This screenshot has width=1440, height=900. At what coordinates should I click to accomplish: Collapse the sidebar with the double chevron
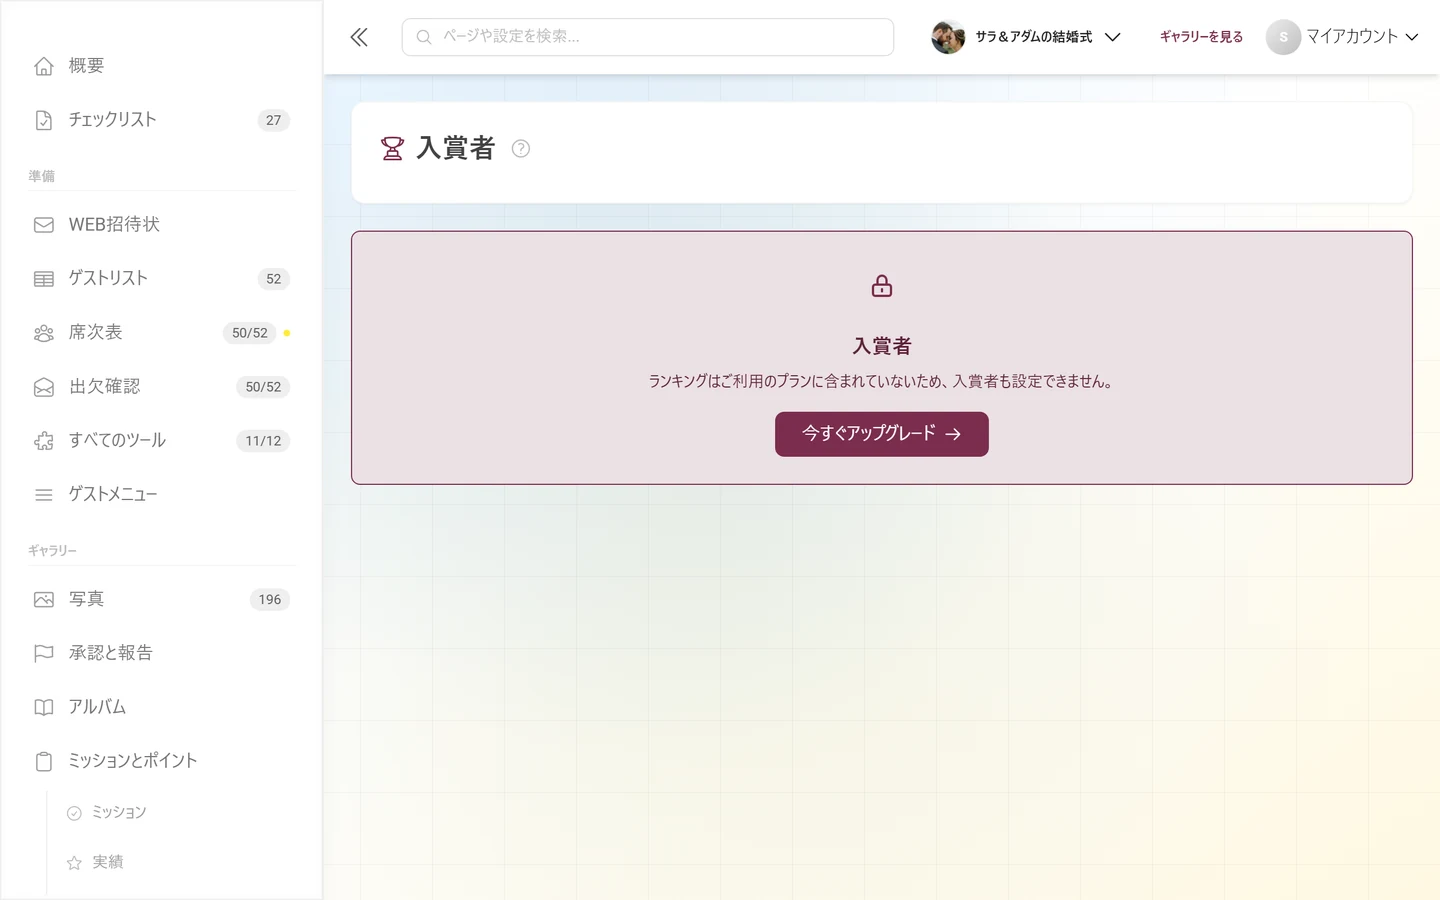point(359,38)
